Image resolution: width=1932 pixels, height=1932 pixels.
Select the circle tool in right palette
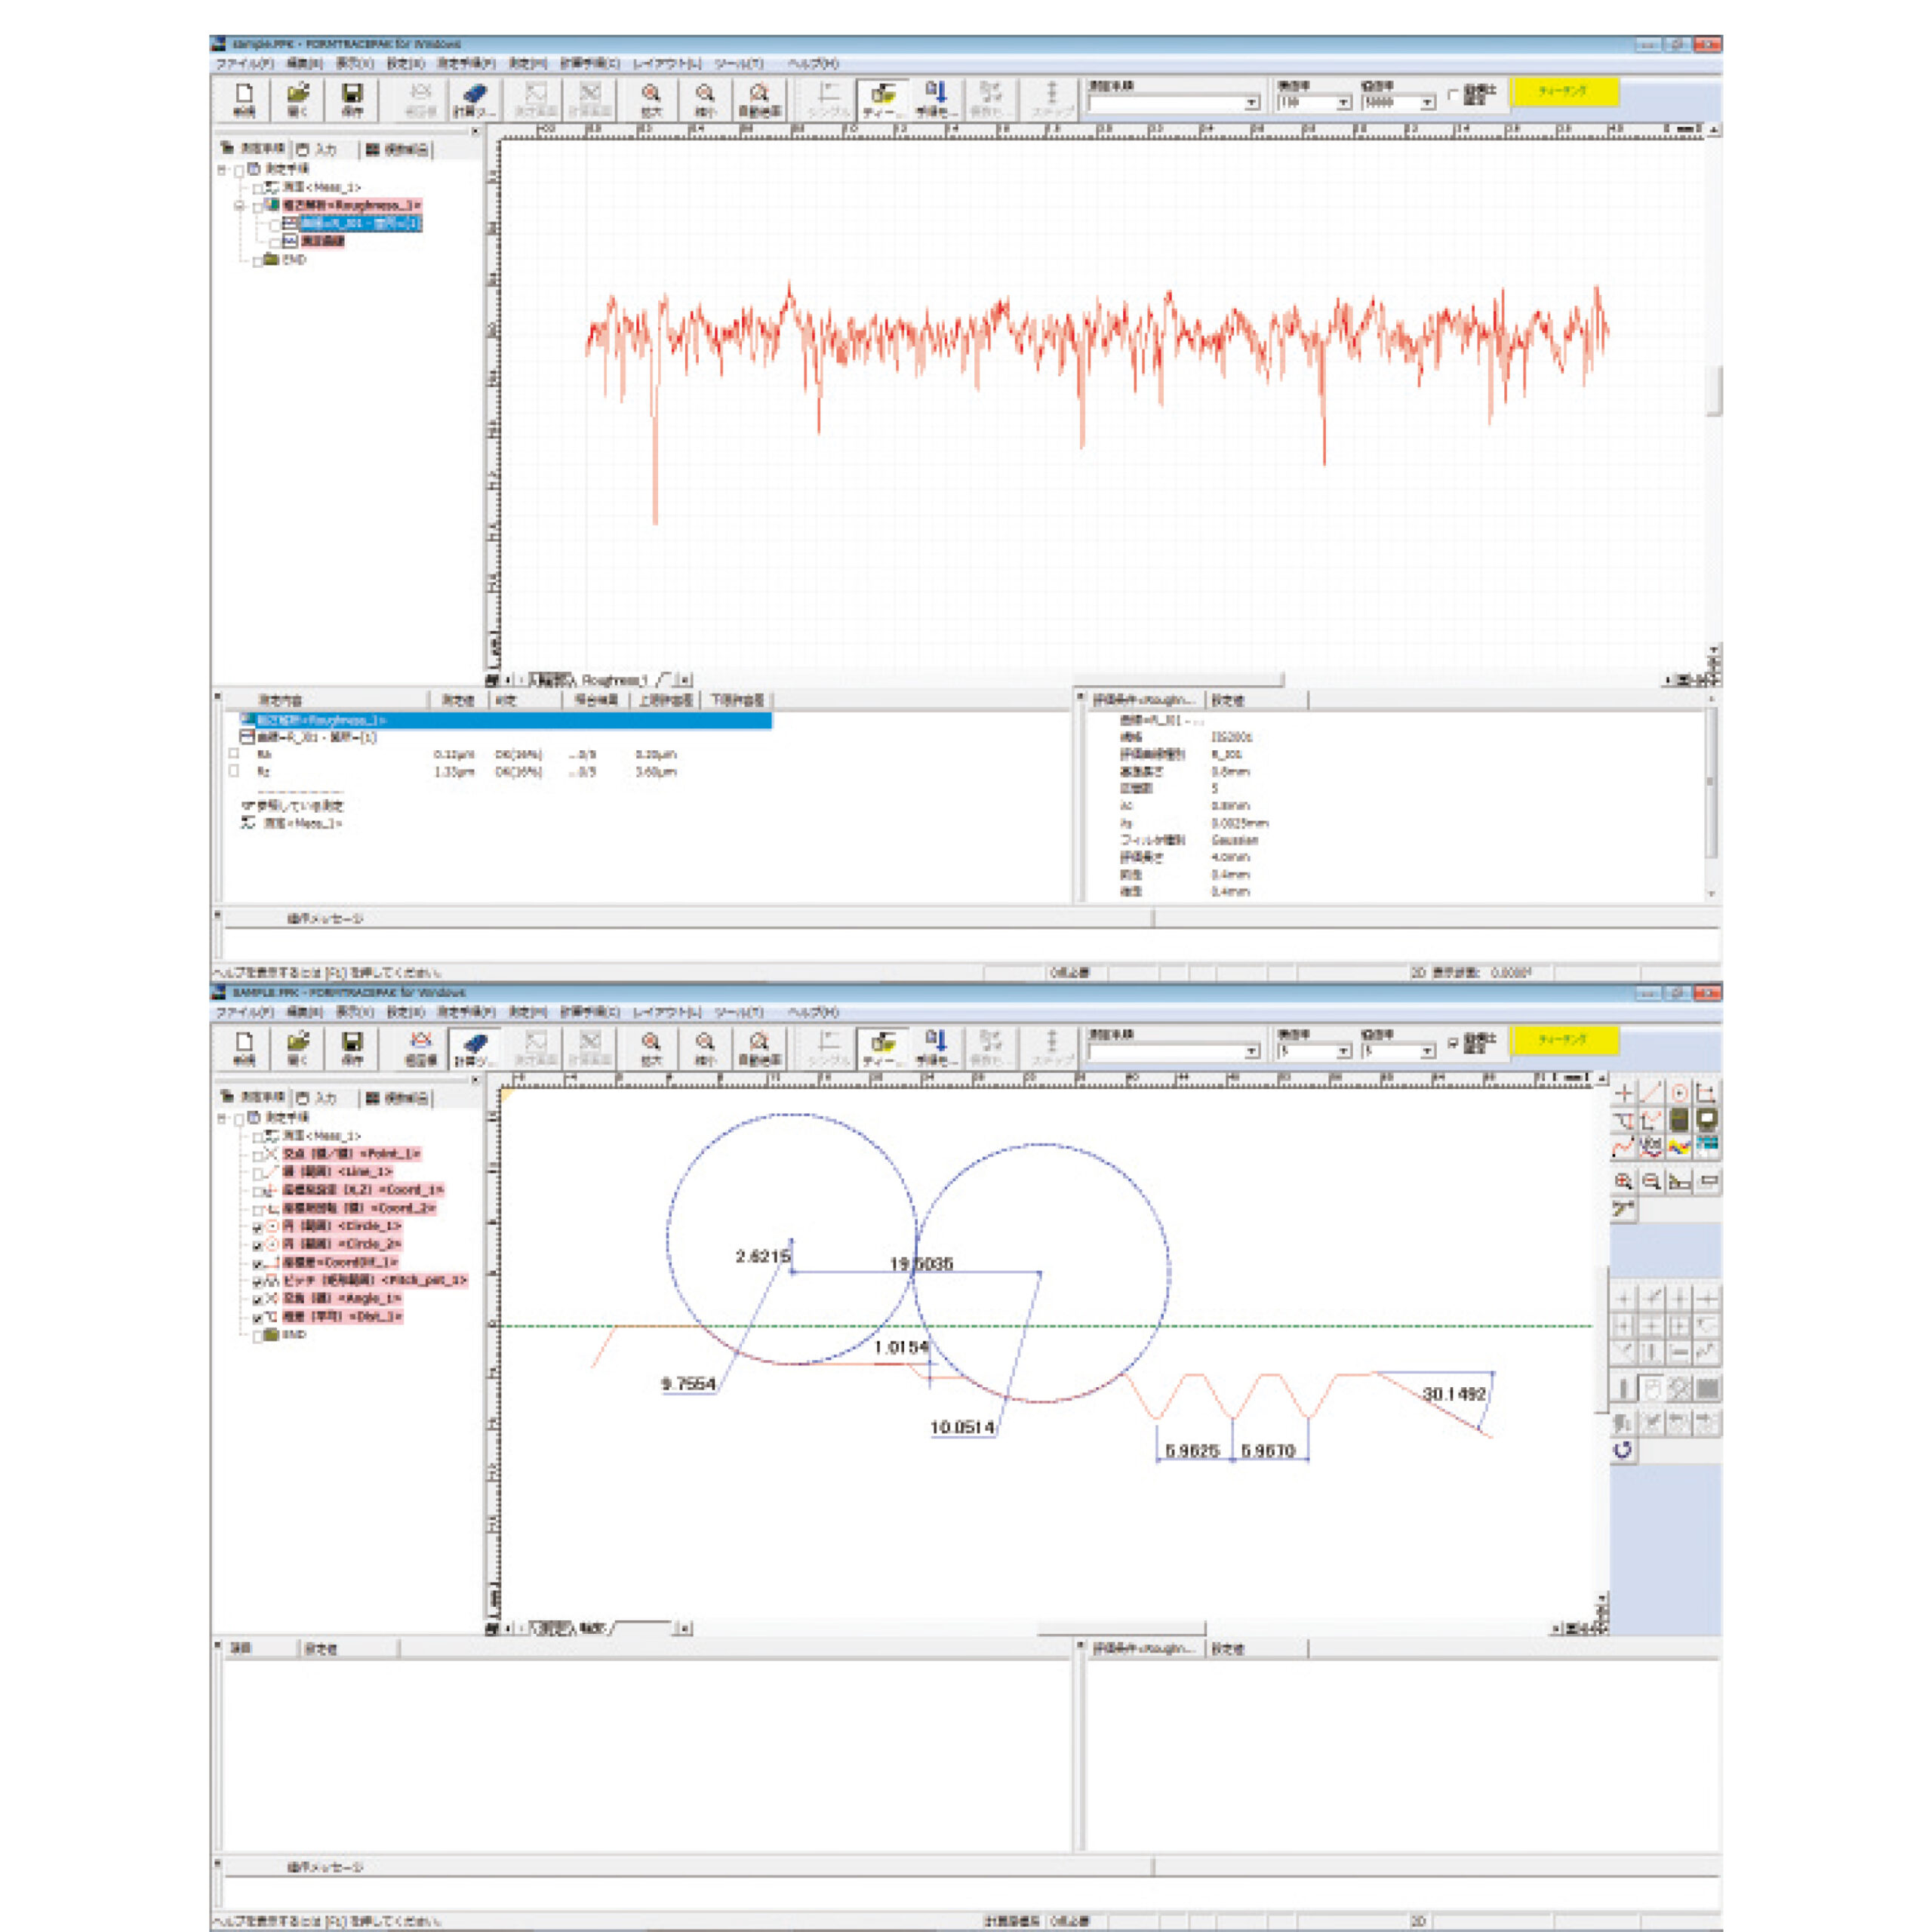point(1680,1093)
